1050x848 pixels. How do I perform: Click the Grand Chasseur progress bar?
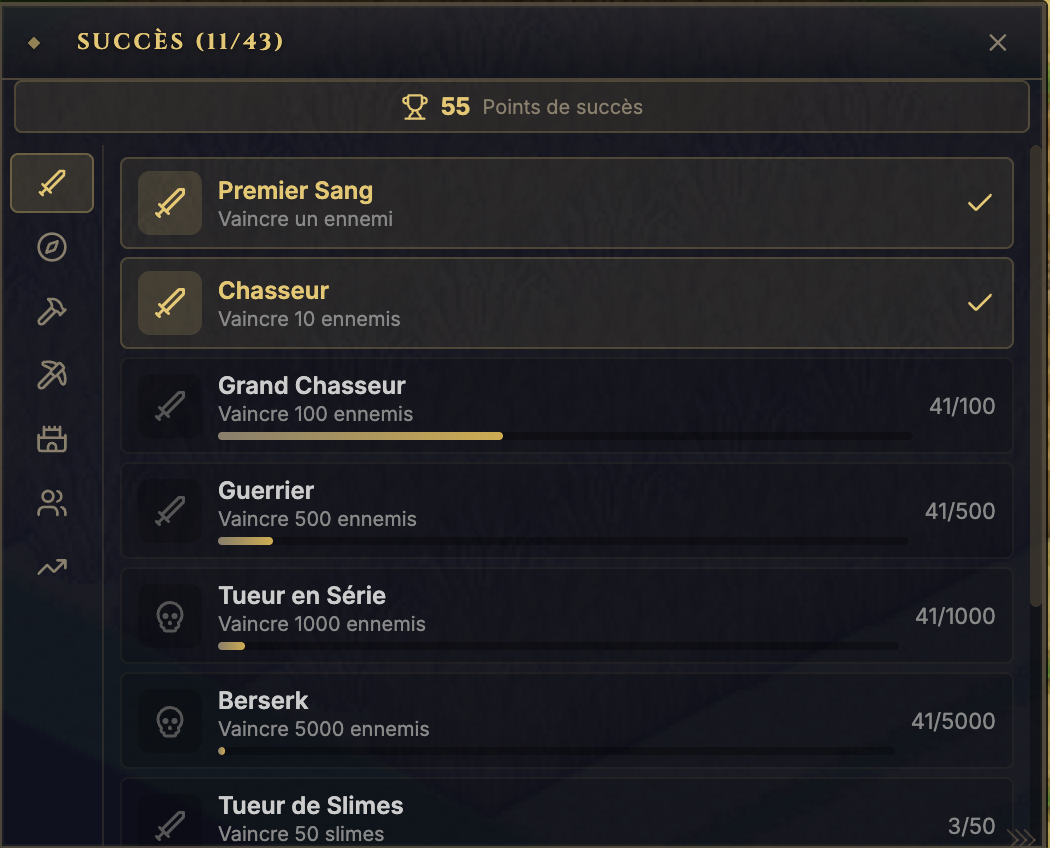tap(564, 436)
